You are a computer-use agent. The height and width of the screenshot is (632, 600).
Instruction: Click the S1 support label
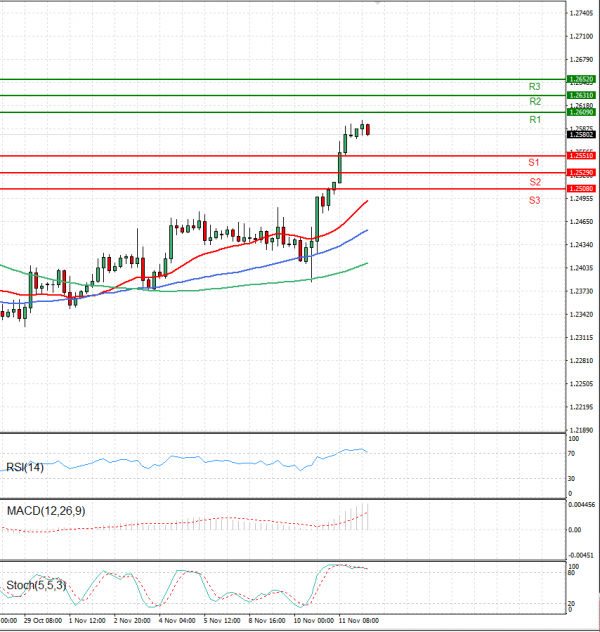pyautogui.click(x=534, y=162)
